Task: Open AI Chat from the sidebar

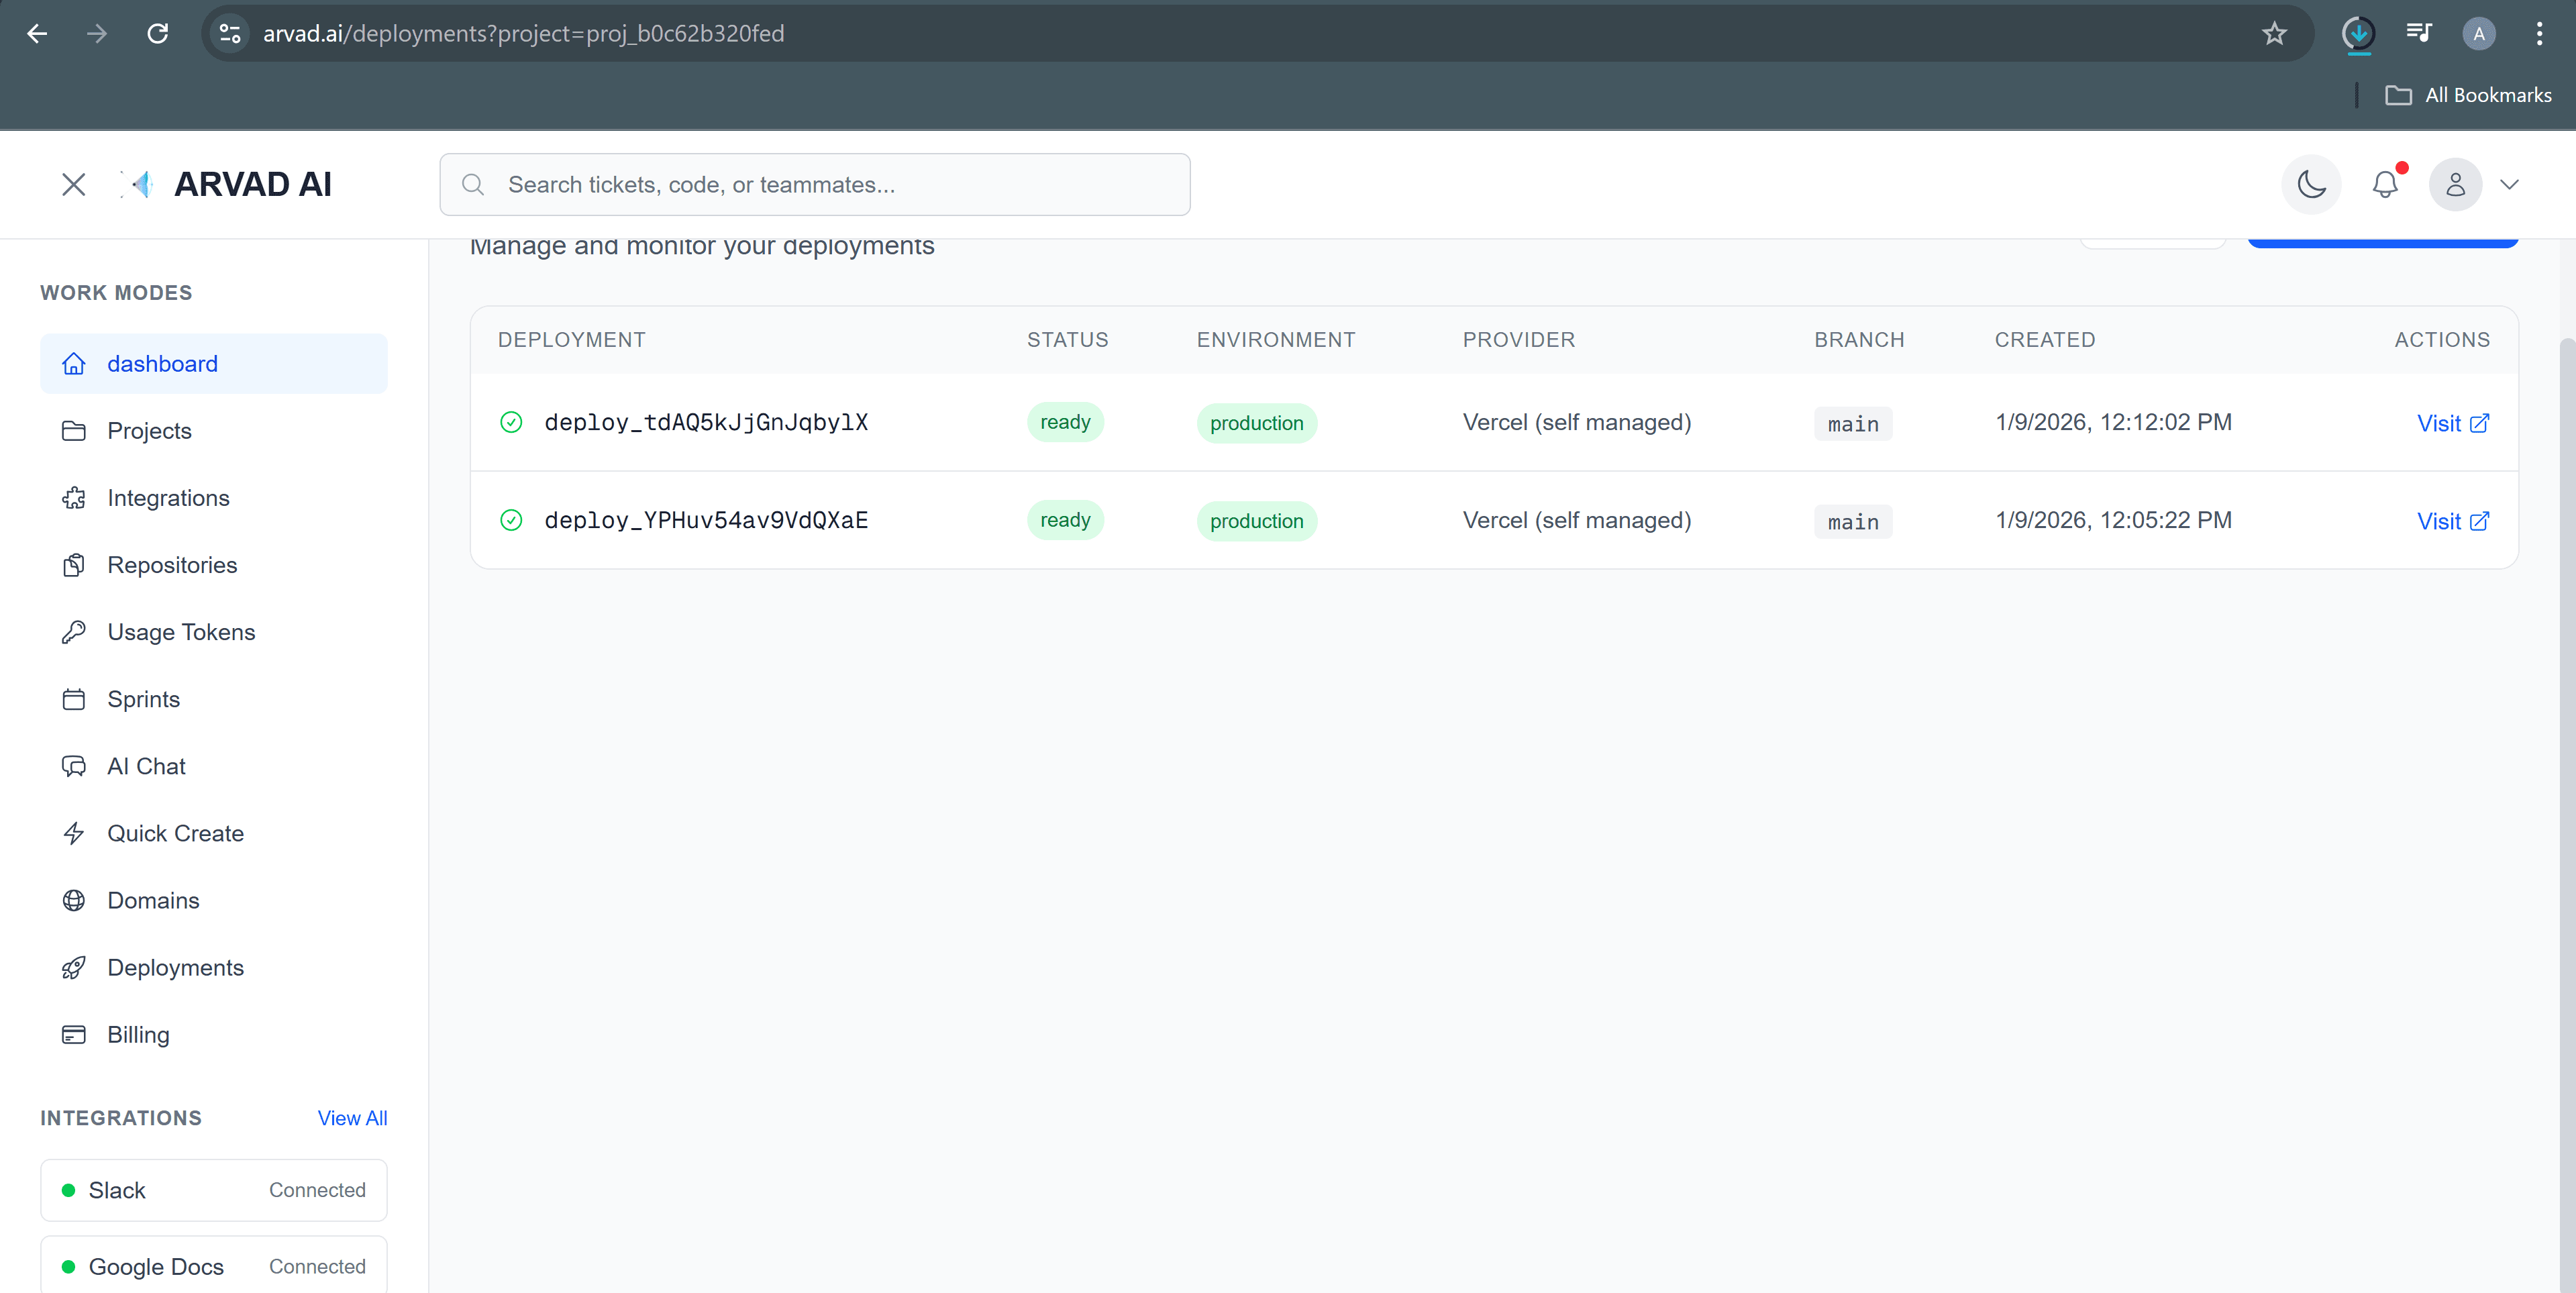Action: (146, 766)
